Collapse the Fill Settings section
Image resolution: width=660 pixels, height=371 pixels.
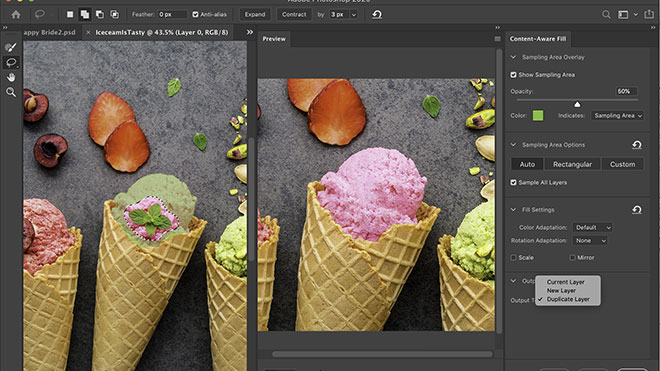click(513, 209)
